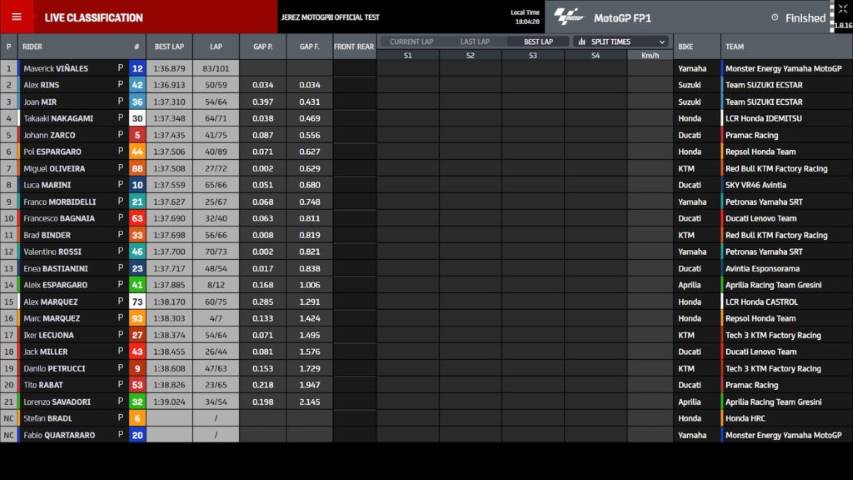This screenshot has height=480, width=853.
Task: Click team LCR Honda CASTROL
Action: pos(761,301)
